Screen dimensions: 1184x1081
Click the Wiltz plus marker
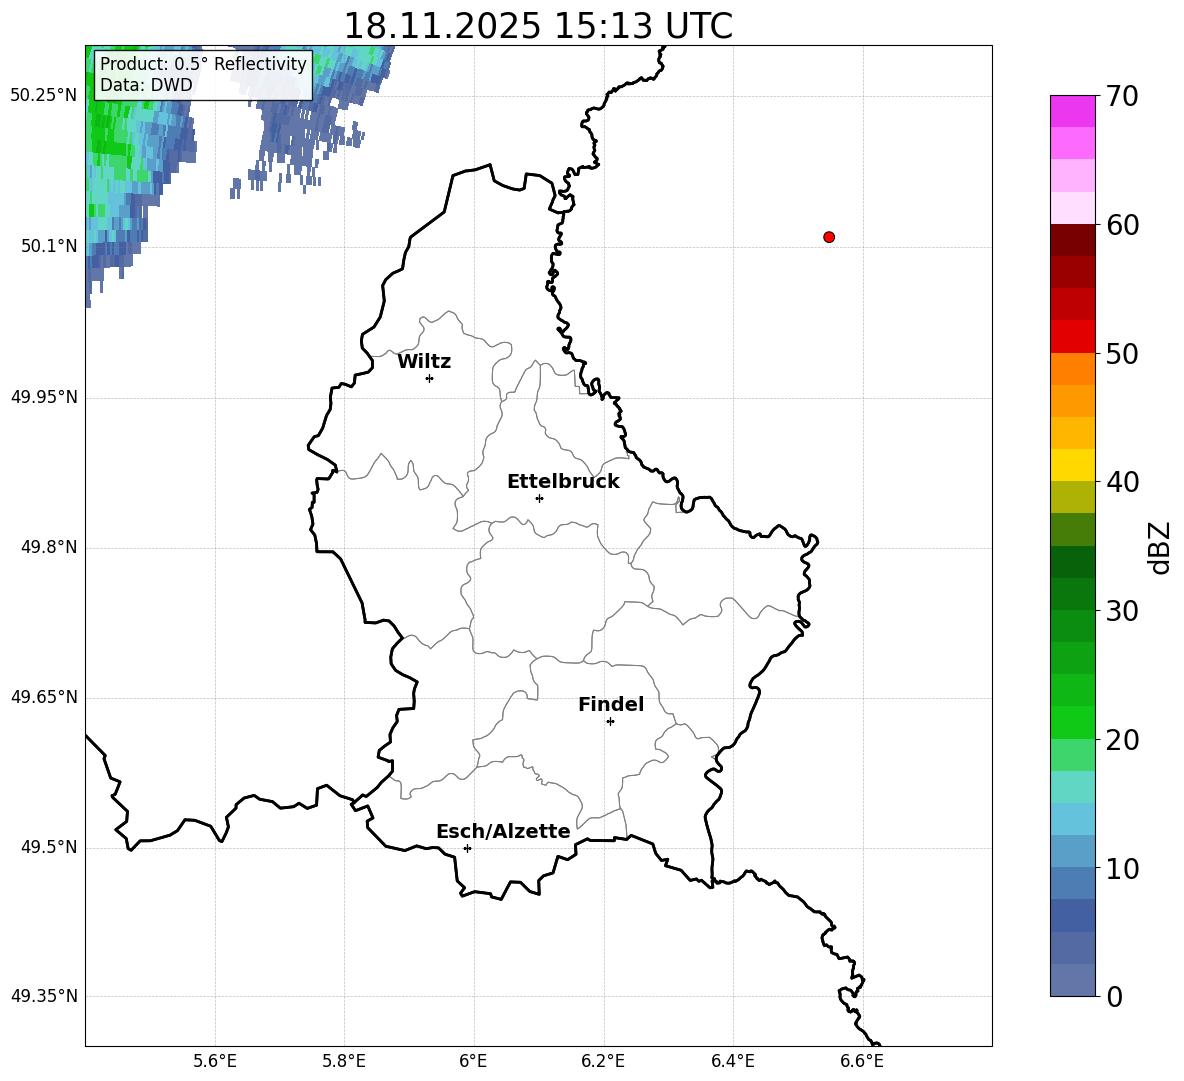[x=430, y=378]
